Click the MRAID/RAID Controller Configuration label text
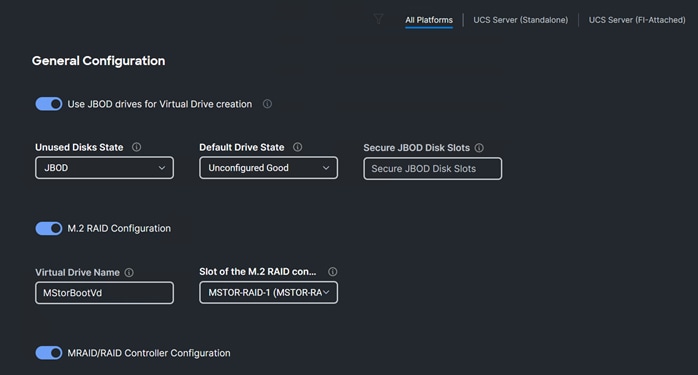698x375 pixels. pos(149,353)
